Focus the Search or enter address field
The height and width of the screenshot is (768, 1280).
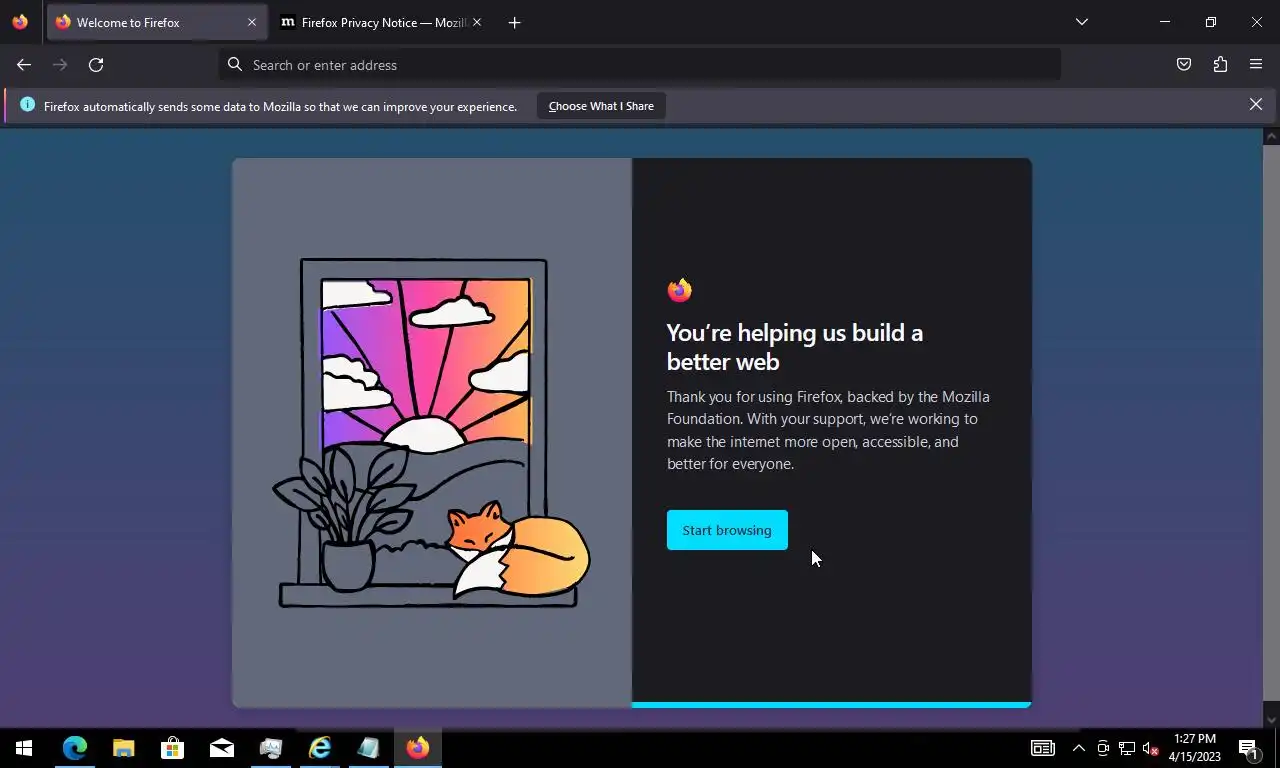(x=640, y=65)
